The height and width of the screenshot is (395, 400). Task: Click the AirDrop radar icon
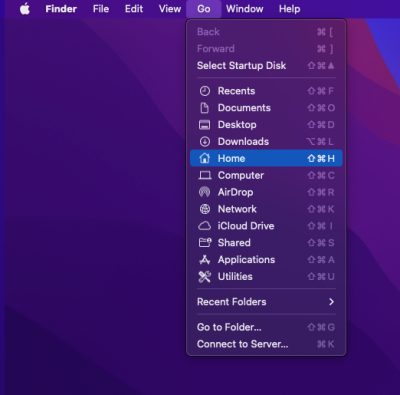(205, 192)
